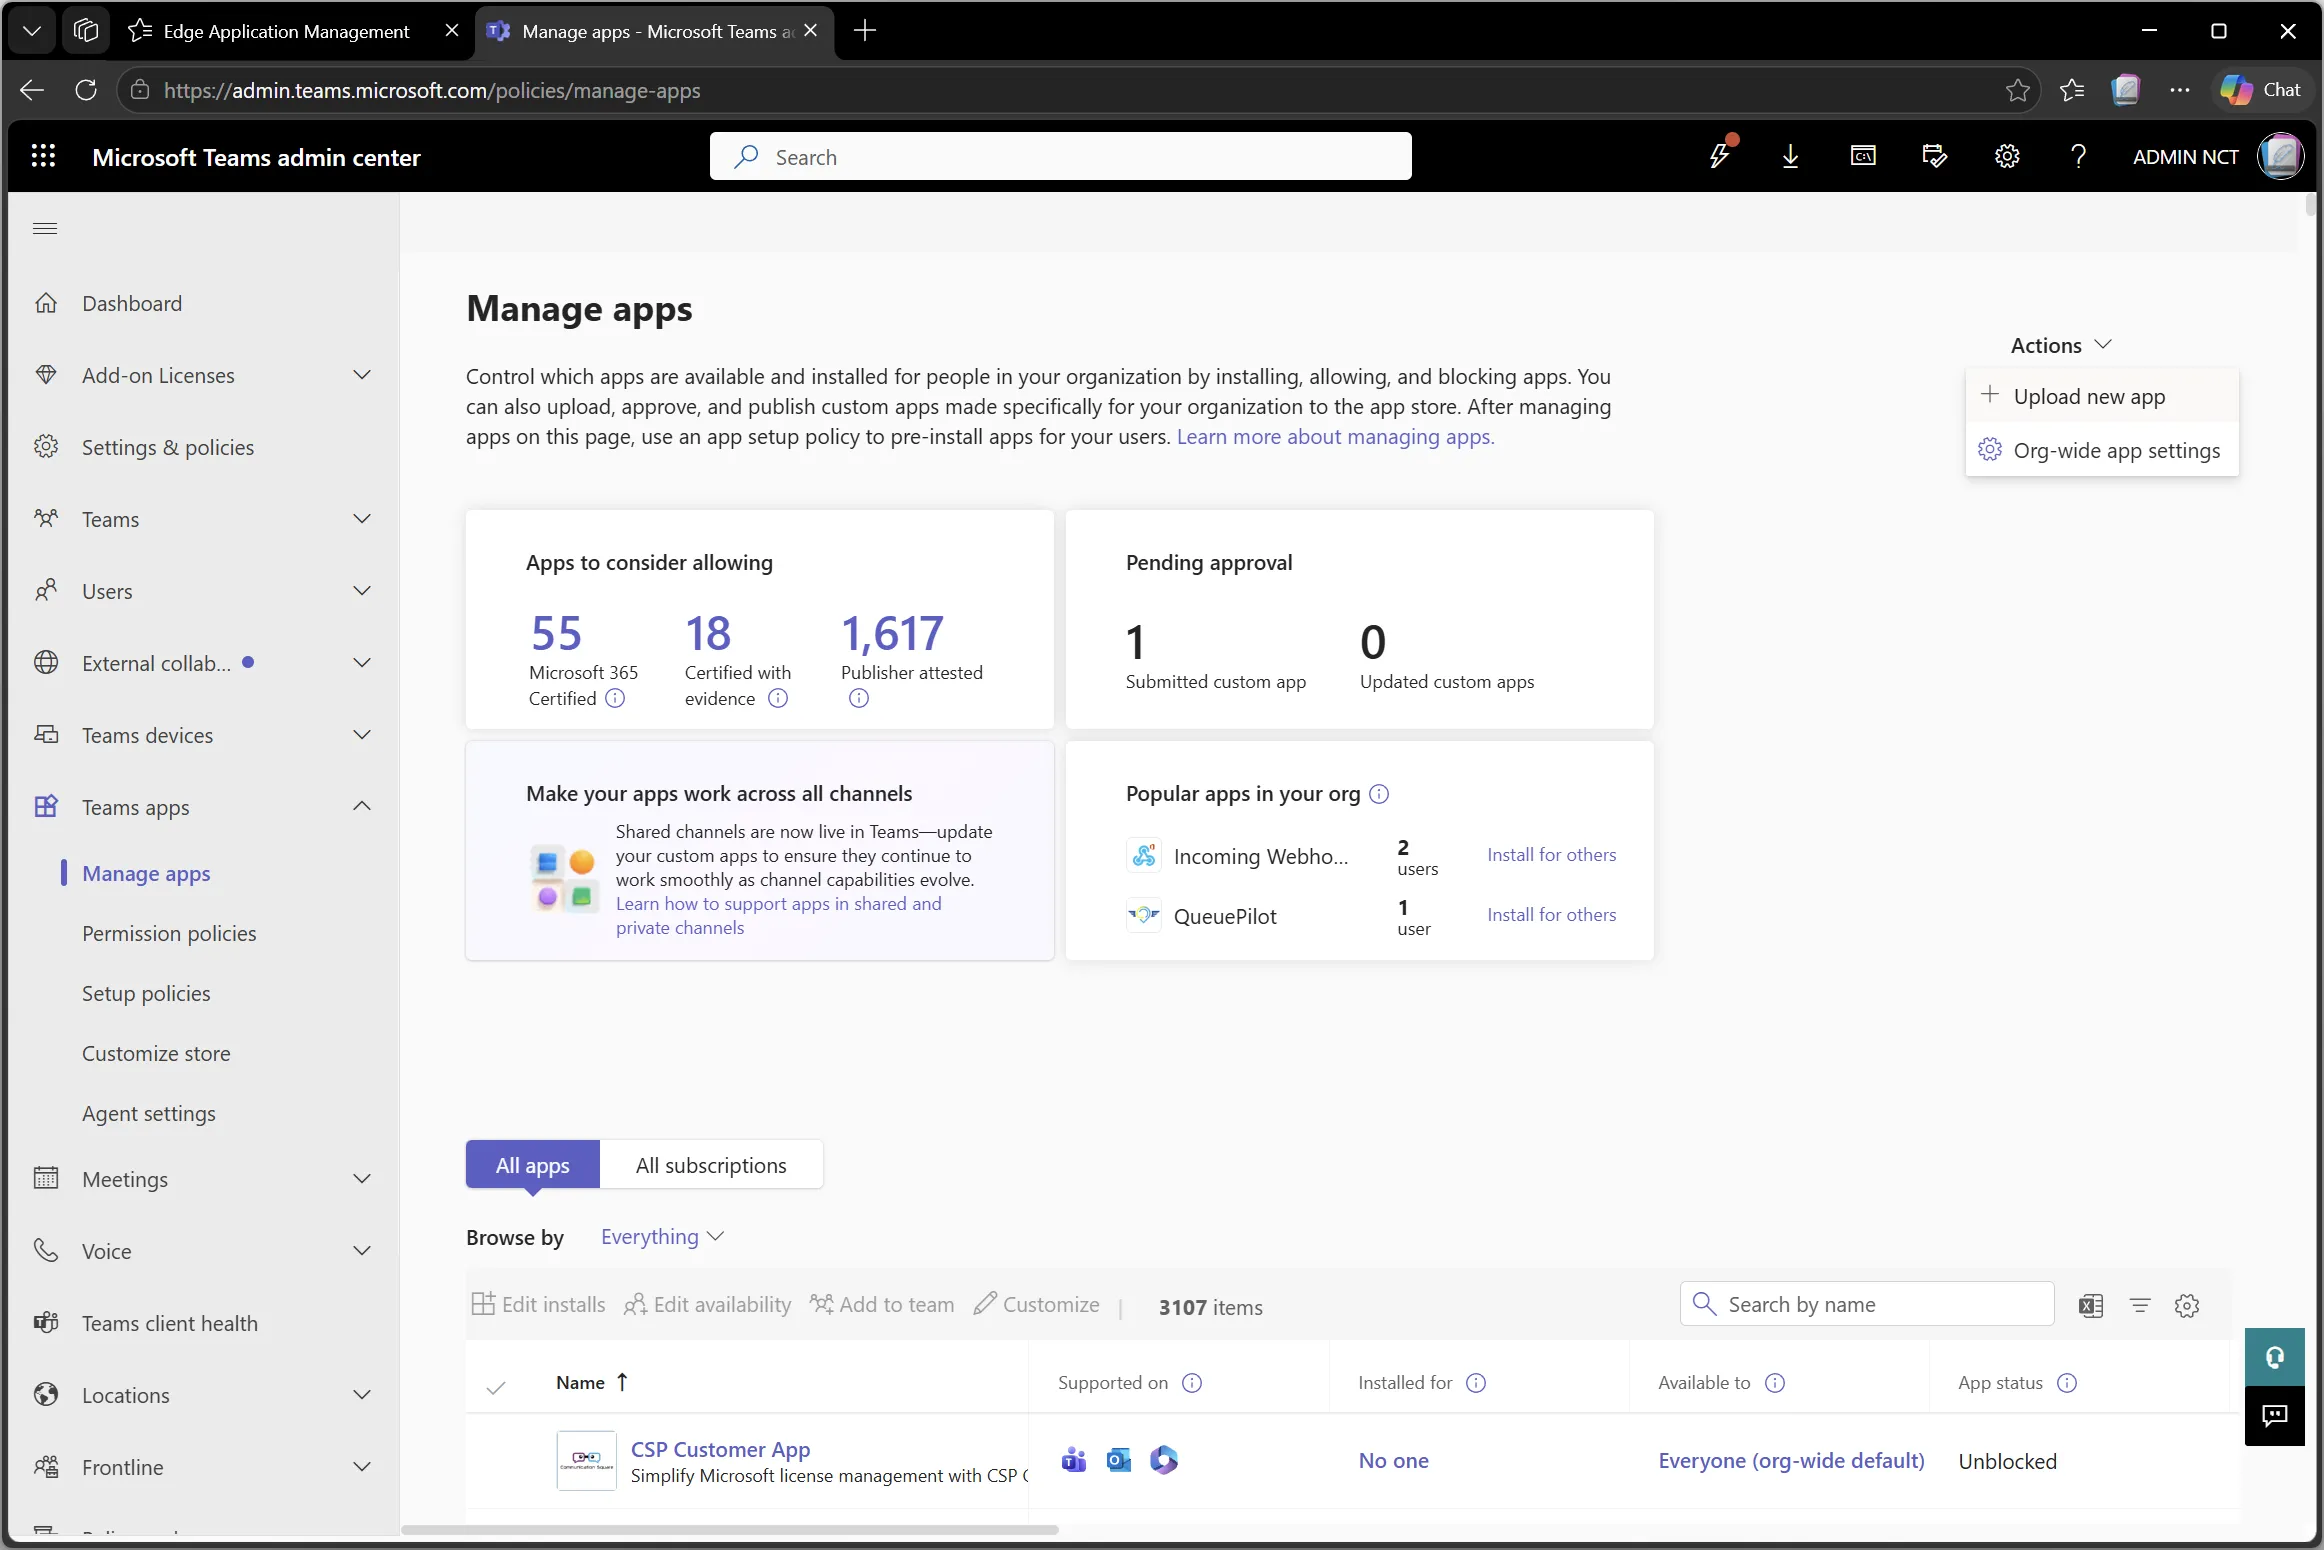This screenshot has height=1550, width=2324.
Task: Click the Publisher attested info icon
Action: [x=858, y=698]
